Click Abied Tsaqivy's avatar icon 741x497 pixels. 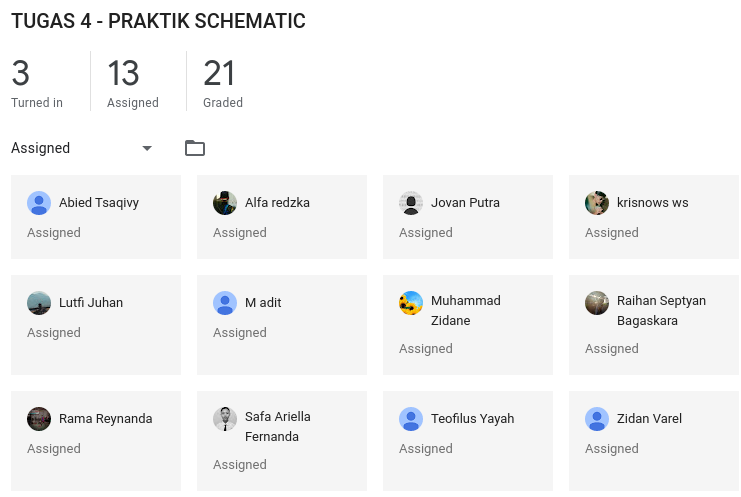click(x=39, y=203)
